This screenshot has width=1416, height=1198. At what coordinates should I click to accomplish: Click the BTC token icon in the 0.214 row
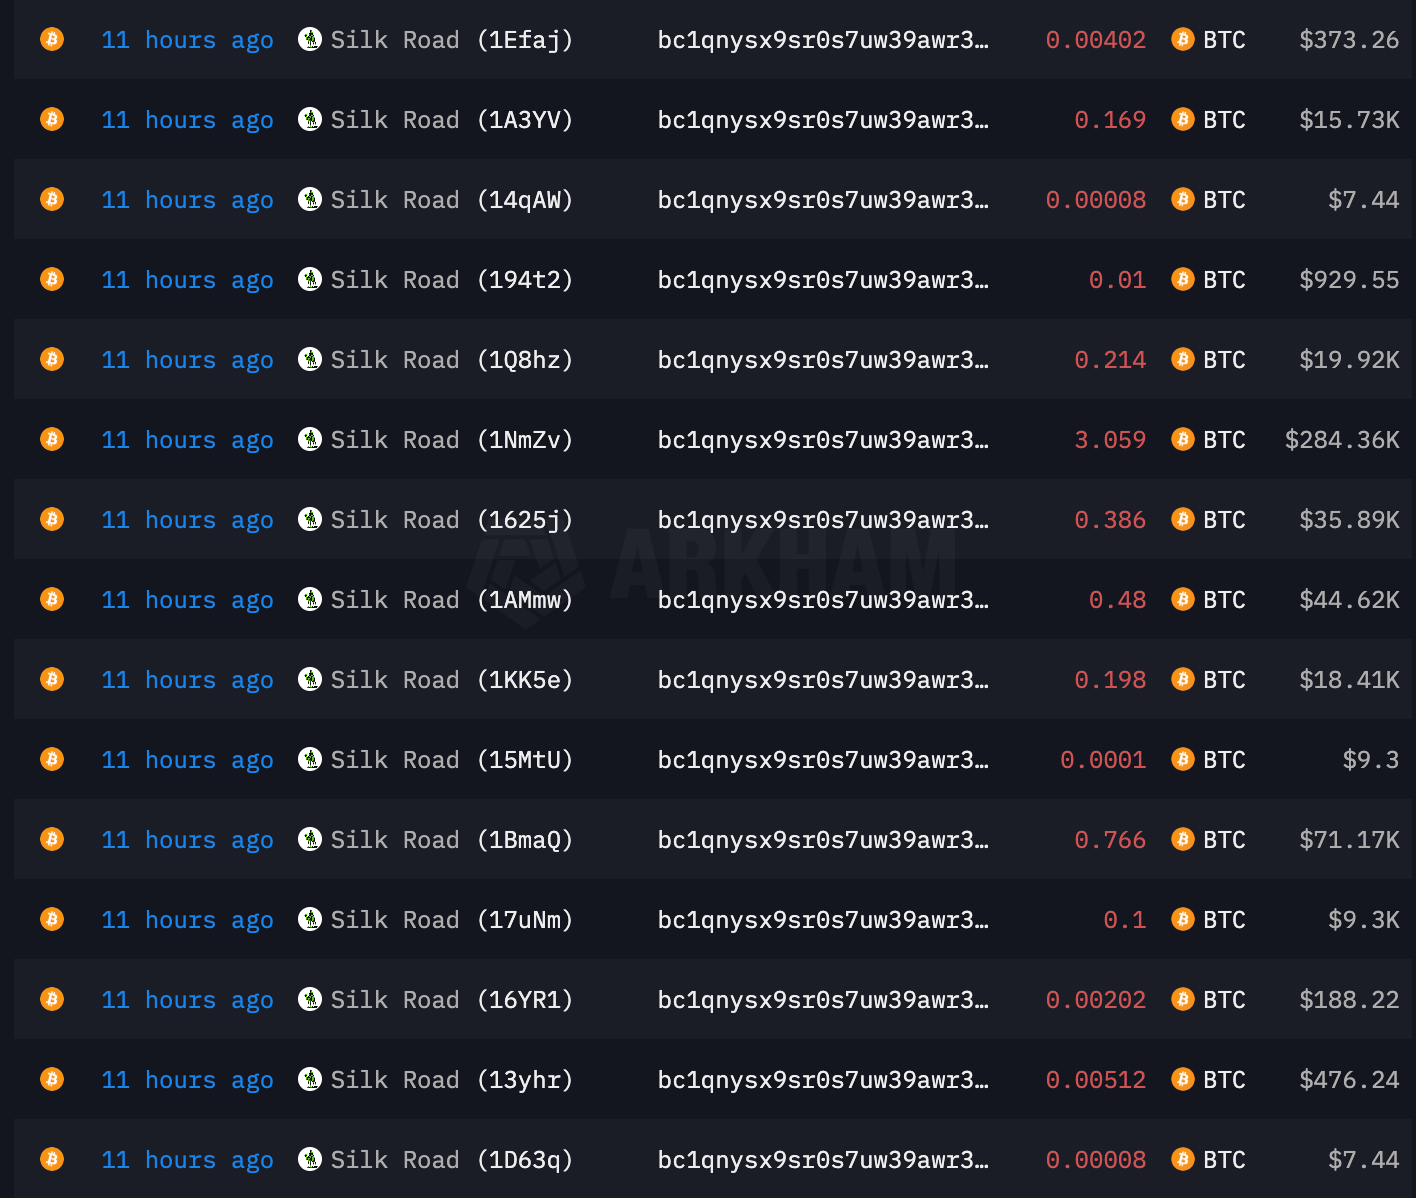pyautogui.click(x=1183, y=359)
